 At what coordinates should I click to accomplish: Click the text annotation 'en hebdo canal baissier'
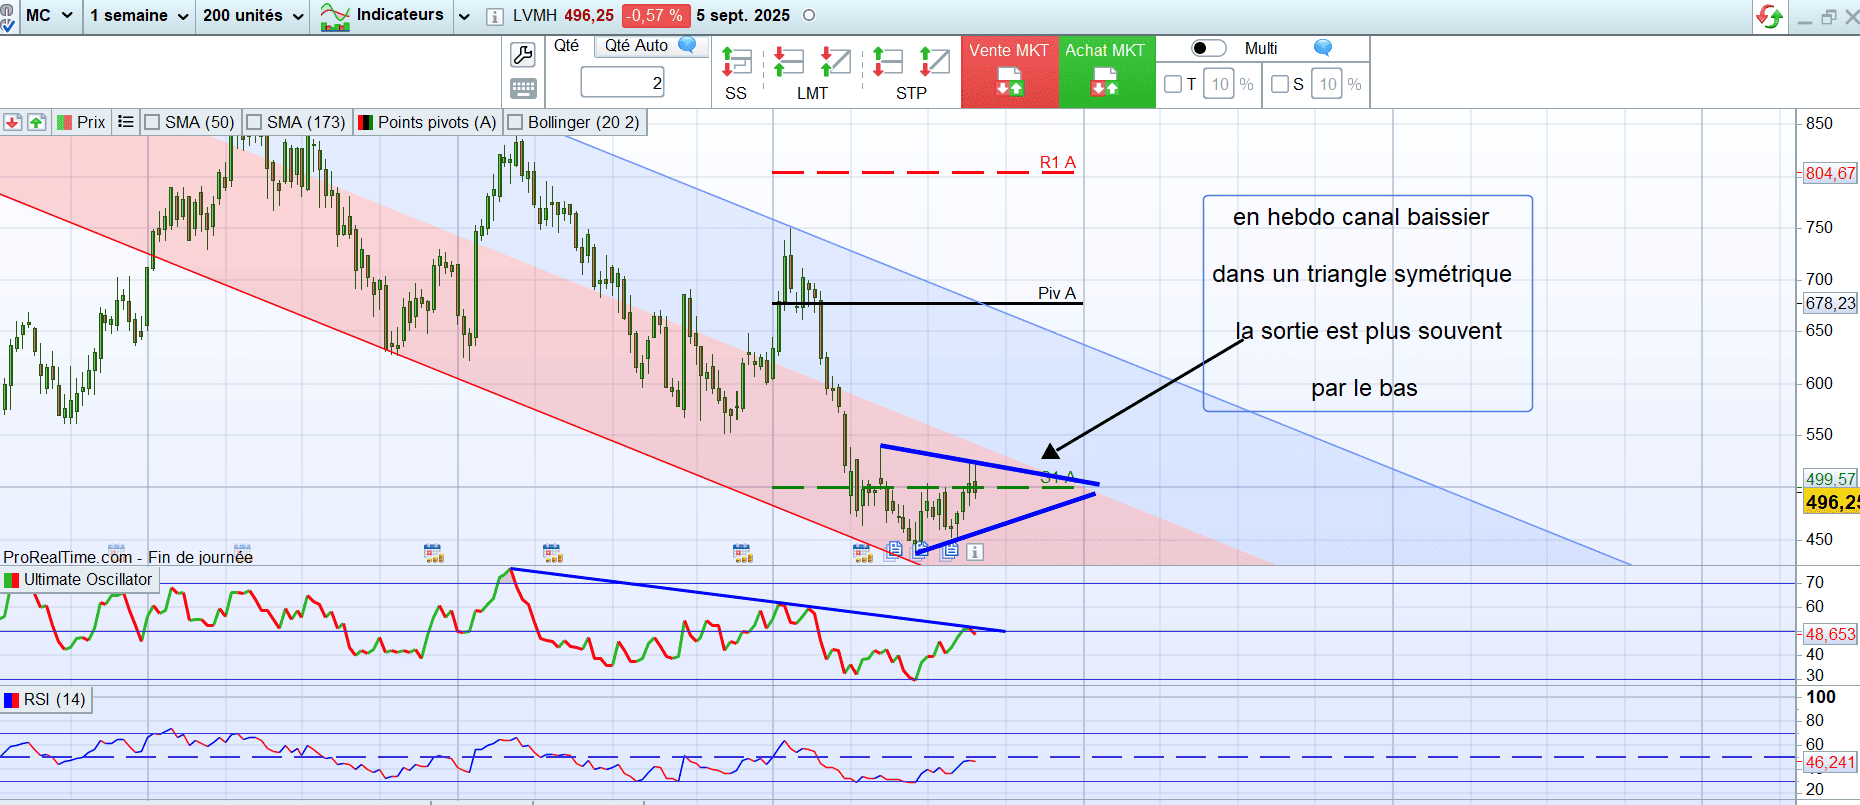[1361, 217]
